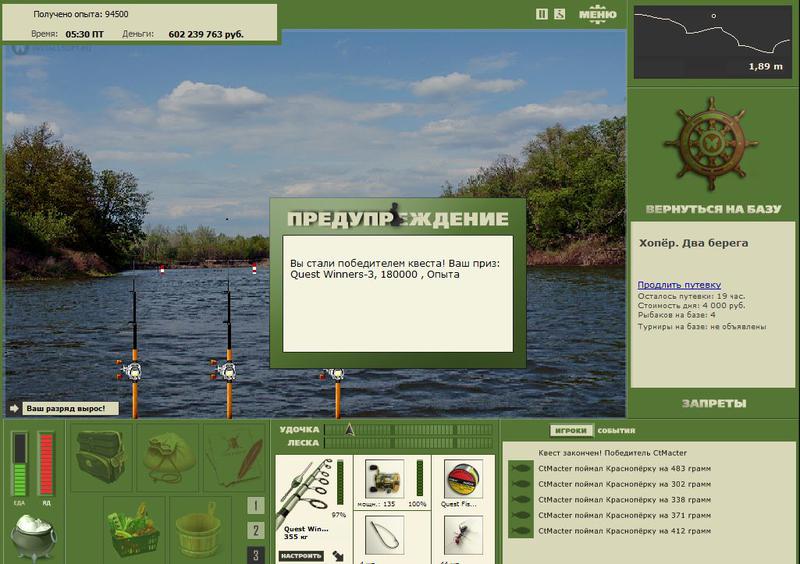
Task: Select rod slot 2
Action: point(256,530)
